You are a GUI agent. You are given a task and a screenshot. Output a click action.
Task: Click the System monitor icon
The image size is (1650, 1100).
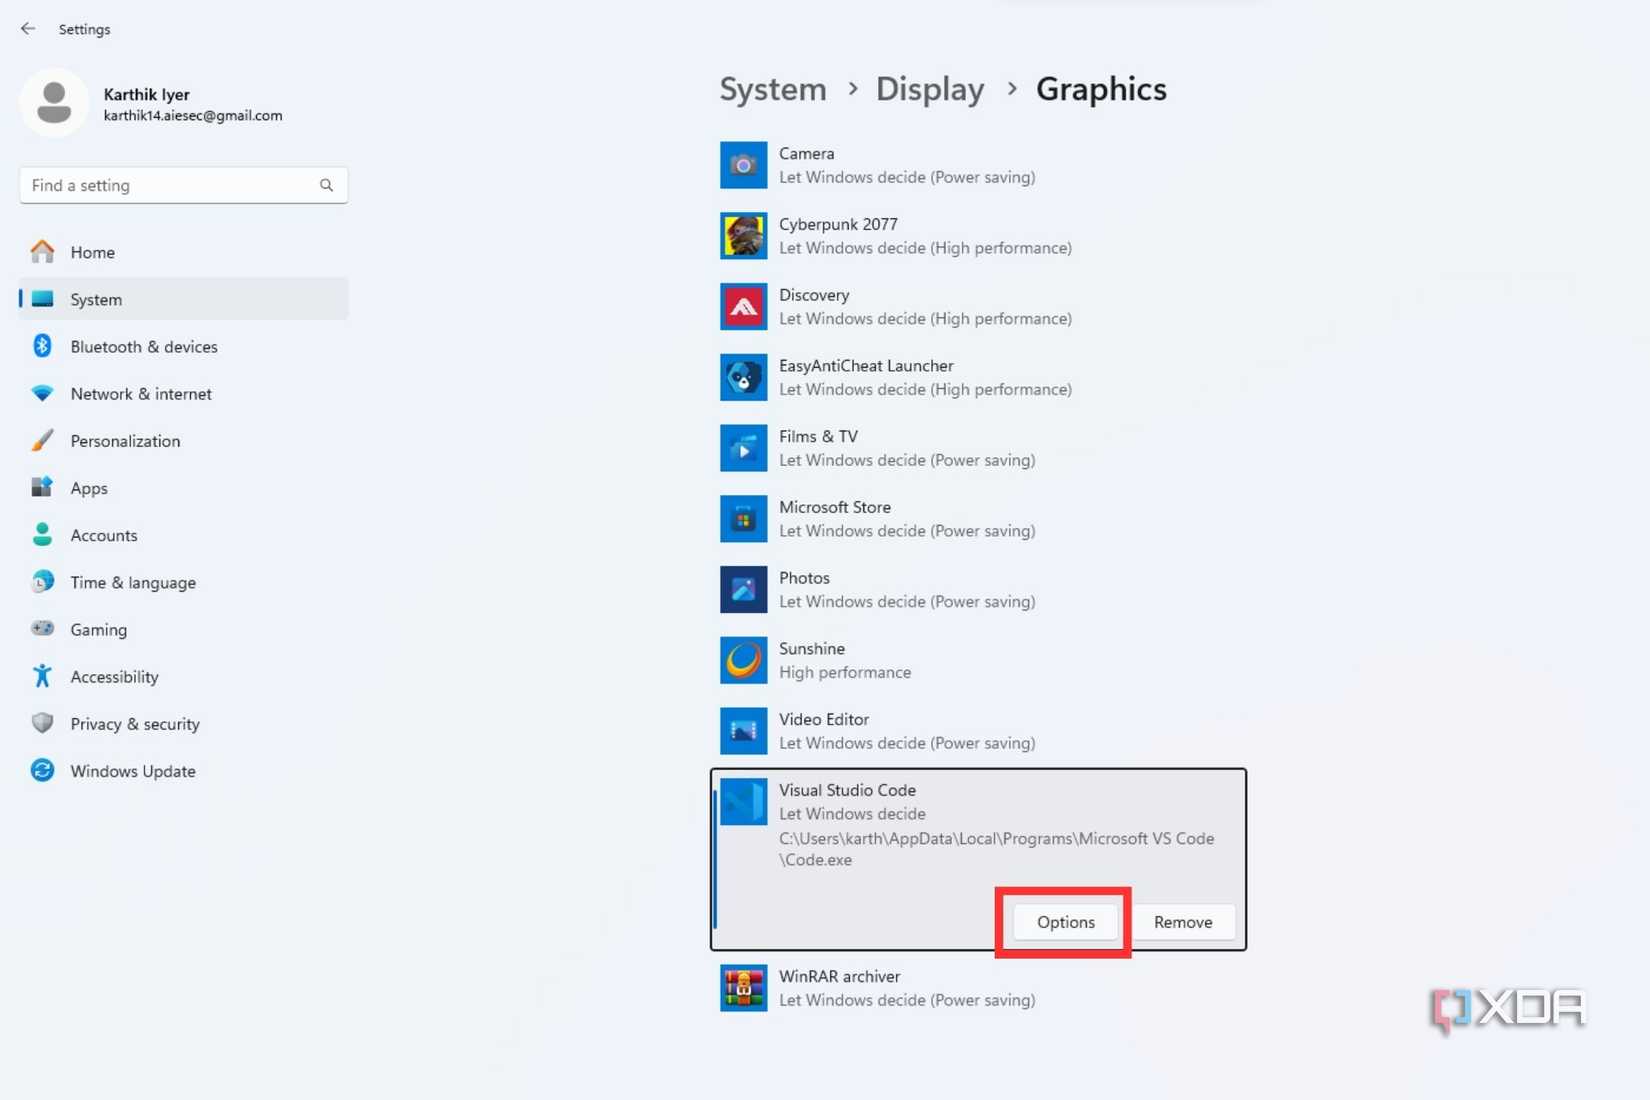coord(42,299)
